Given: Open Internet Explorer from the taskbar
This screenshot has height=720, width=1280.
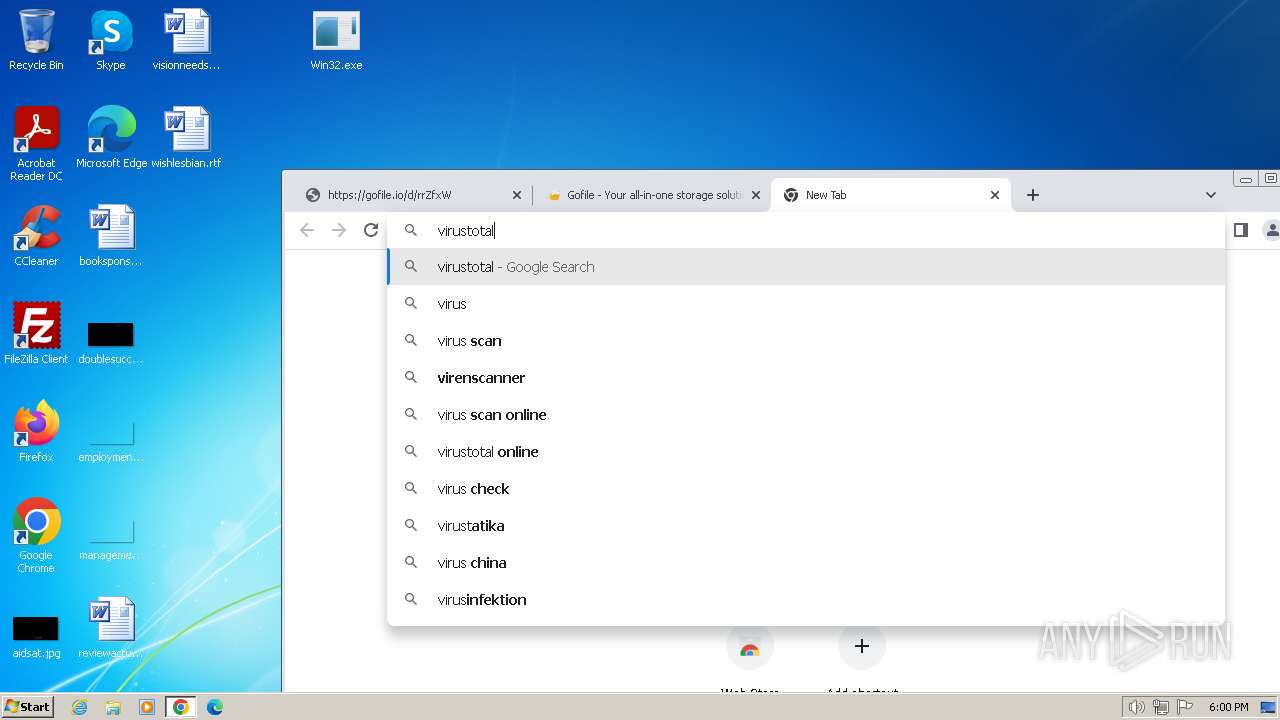Looking at the screenshot, I should coord(80,707).
